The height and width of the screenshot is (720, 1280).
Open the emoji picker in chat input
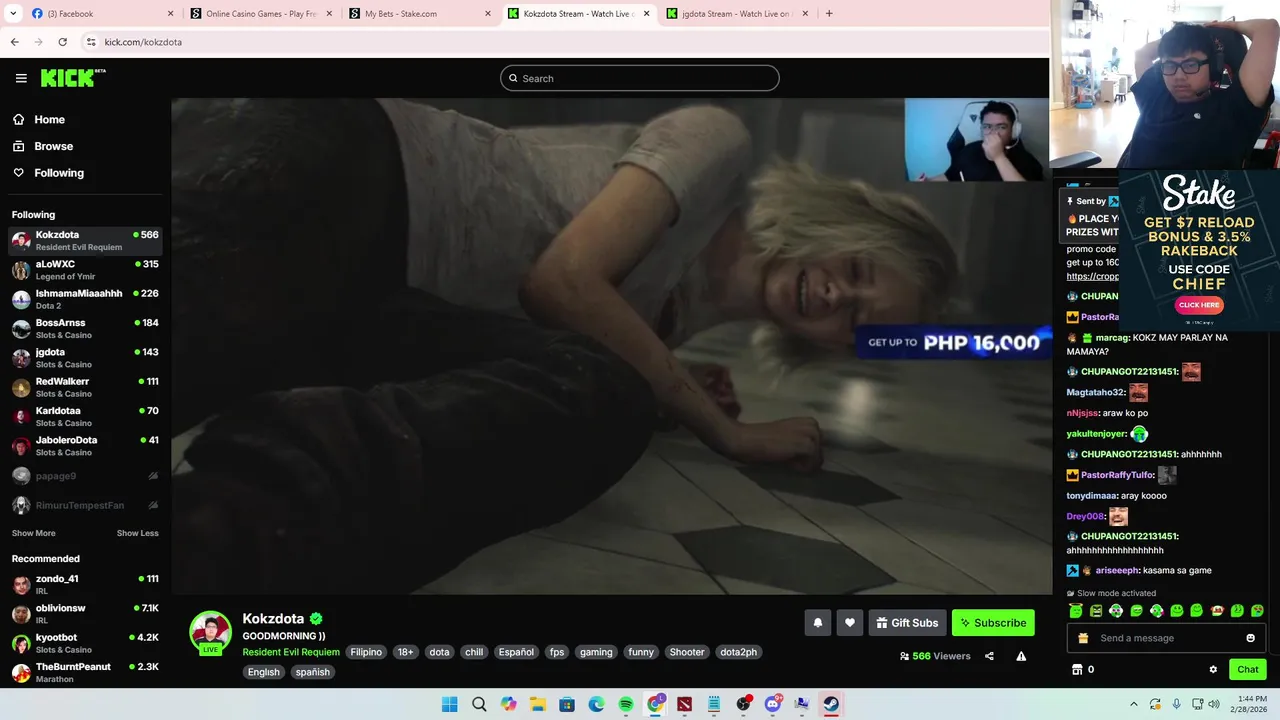[x=1250, y=638]
